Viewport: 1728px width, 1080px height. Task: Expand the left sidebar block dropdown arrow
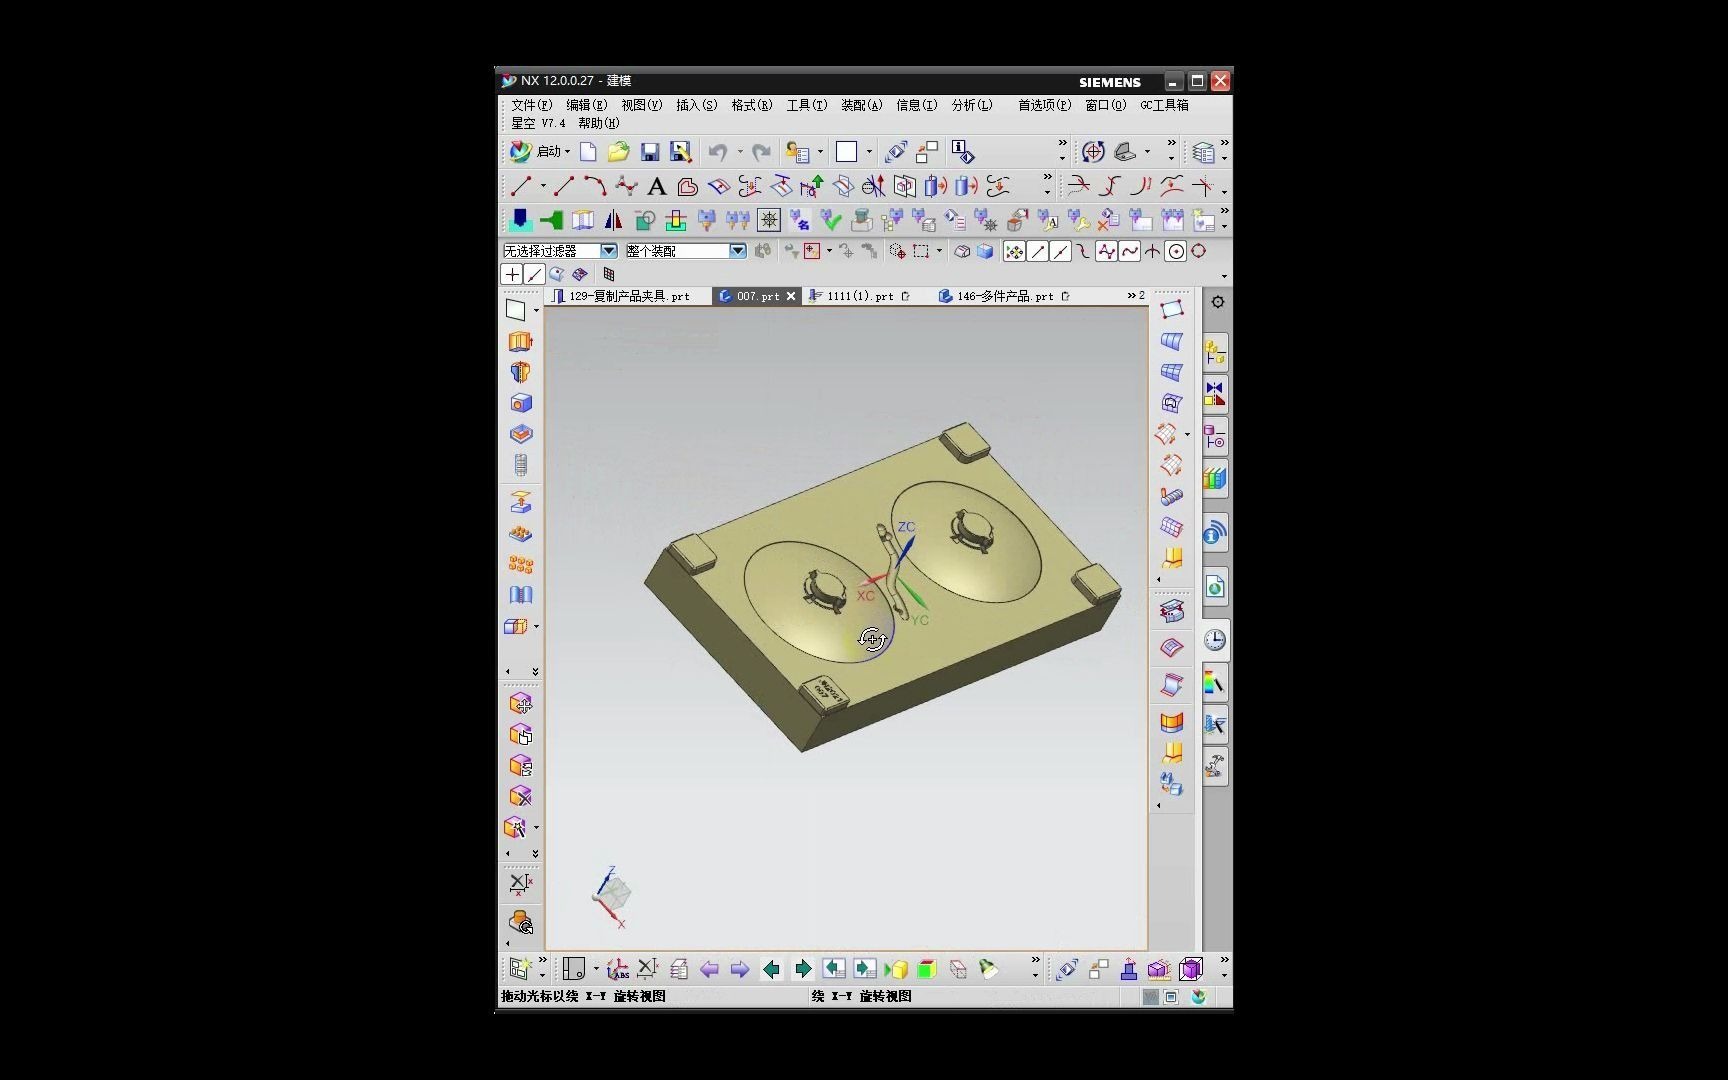click(536, 627)
